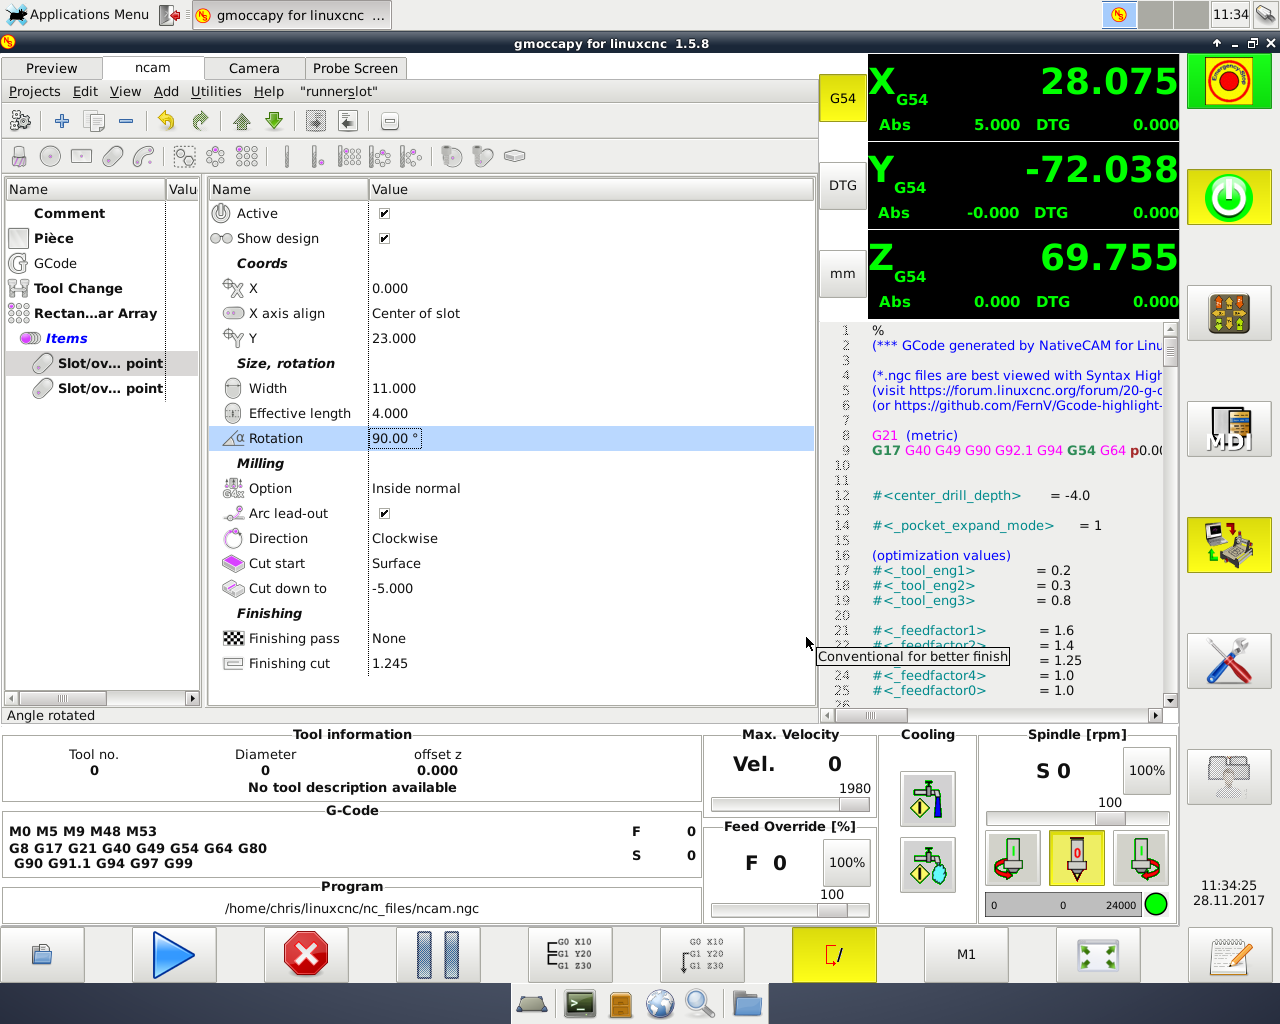Image resolution: width=1280 pixels, height=1024 pixels.
Task: Toggle Show design checkbox
Action: pyautogui.click(x=384, y=238)
